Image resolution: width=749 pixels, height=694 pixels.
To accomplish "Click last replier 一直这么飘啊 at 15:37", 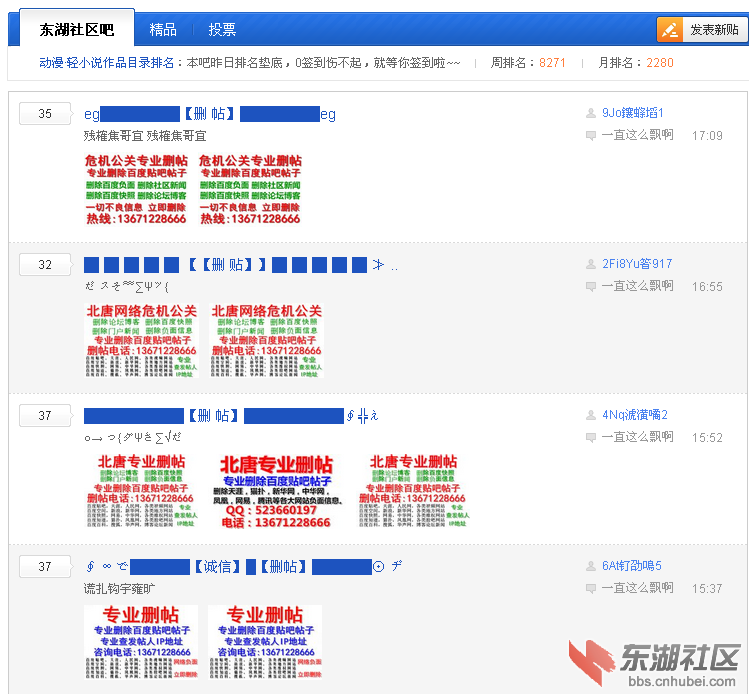I will coord(637,587).
